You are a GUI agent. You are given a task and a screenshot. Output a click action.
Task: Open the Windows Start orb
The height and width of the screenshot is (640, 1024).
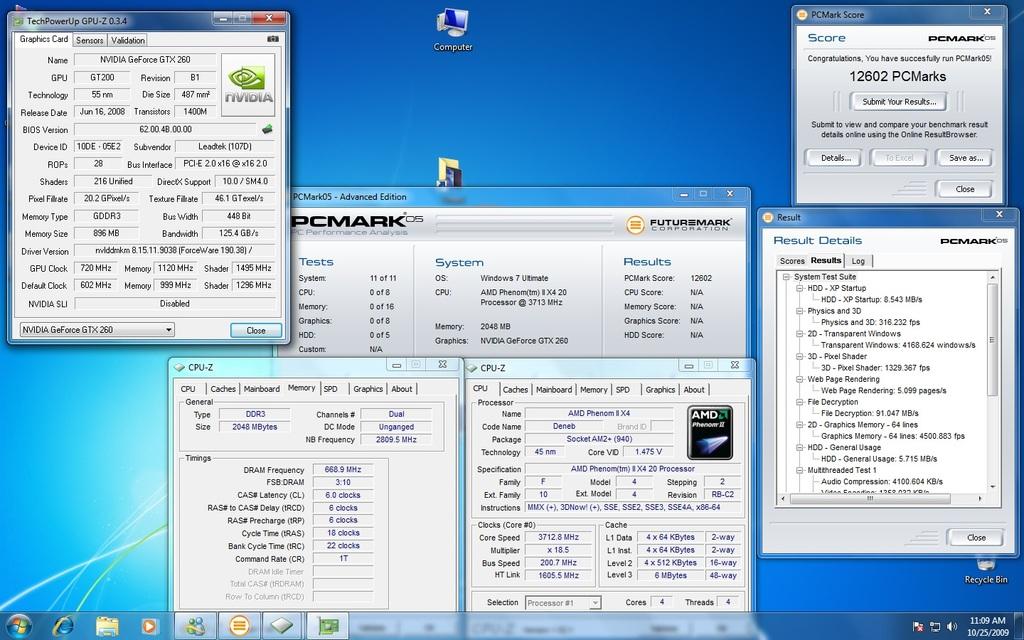tap(18, 626)
